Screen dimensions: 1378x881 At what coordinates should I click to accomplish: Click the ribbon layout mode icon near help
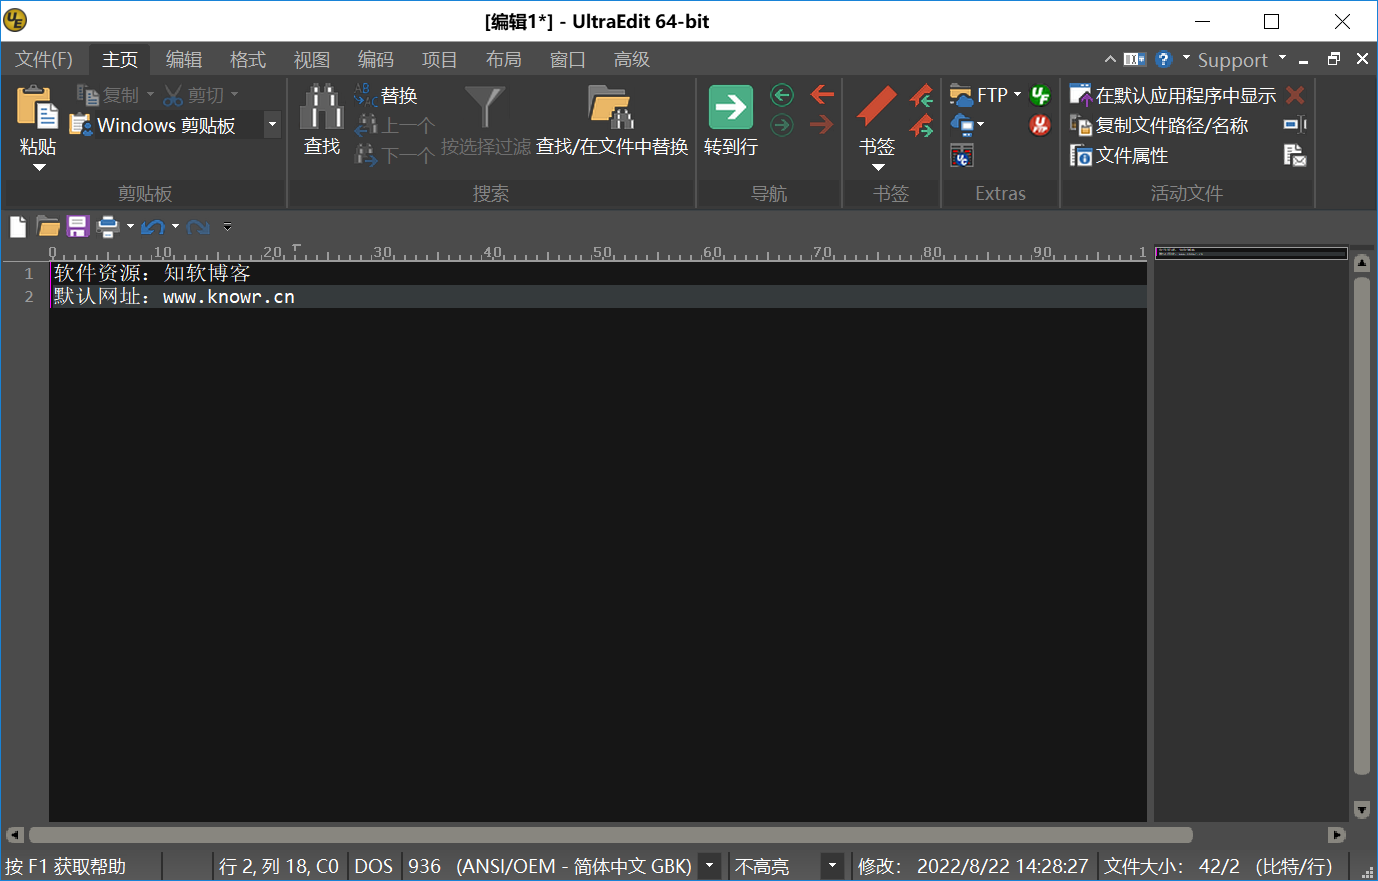tap(1134, 59)
